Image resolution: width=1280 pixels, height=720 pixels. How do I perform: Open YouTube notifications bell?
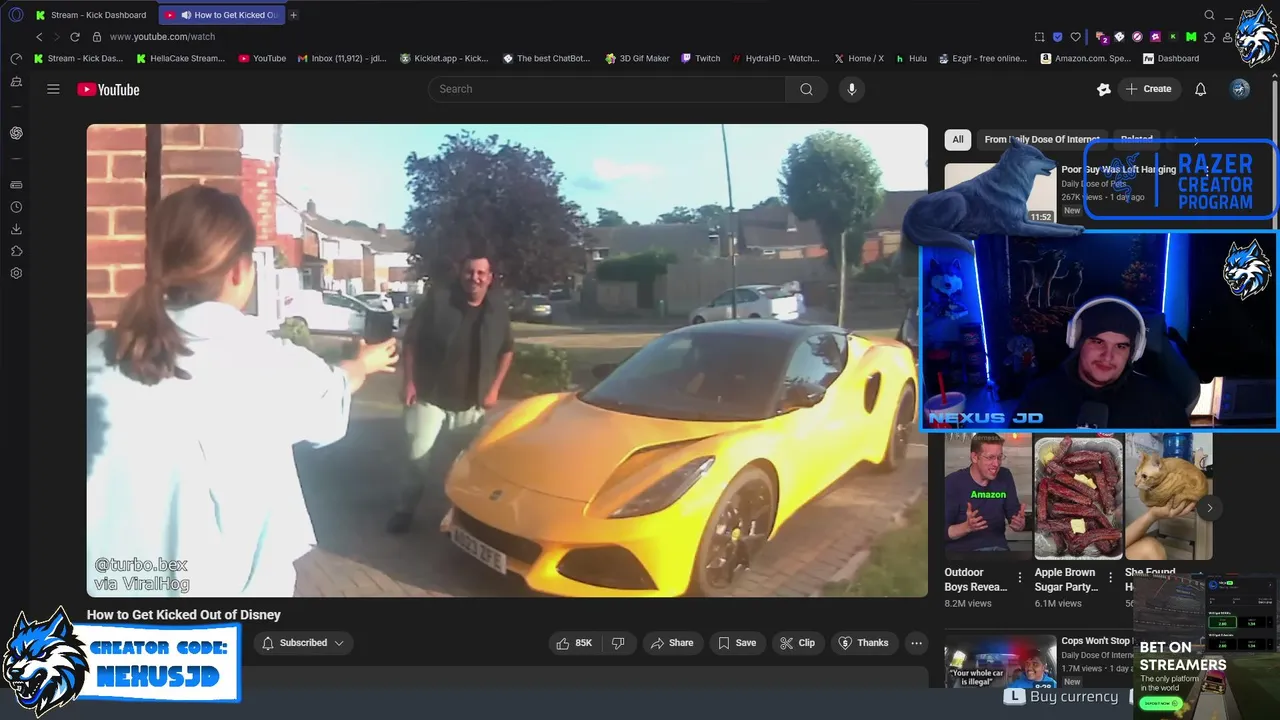point(1201,89)
